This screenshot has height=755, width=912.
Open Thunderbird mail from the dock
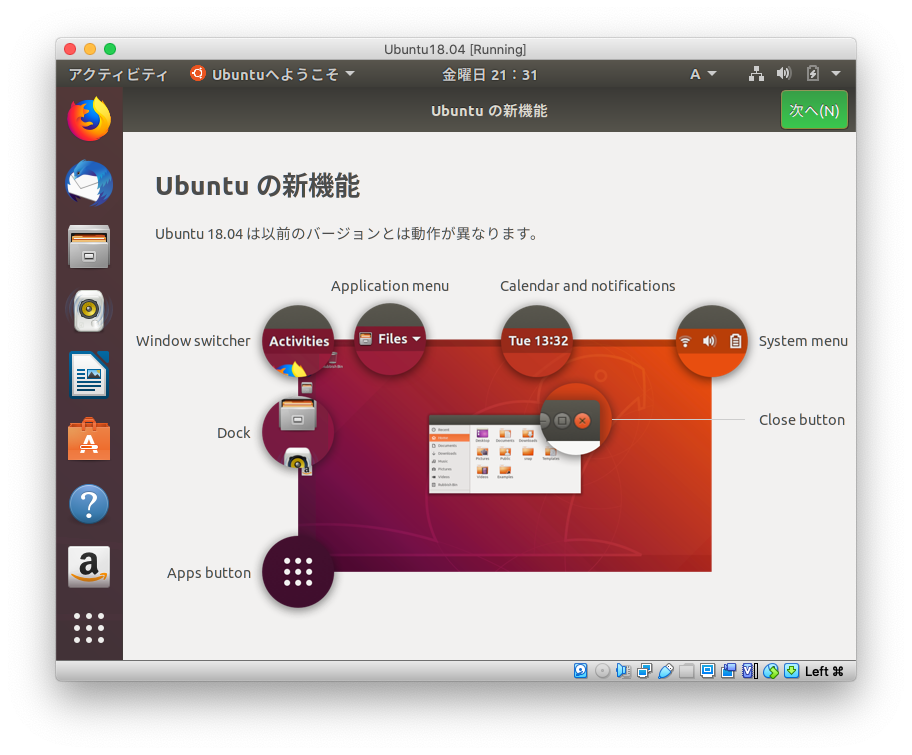pyautogui.click(x=89, y=183)
